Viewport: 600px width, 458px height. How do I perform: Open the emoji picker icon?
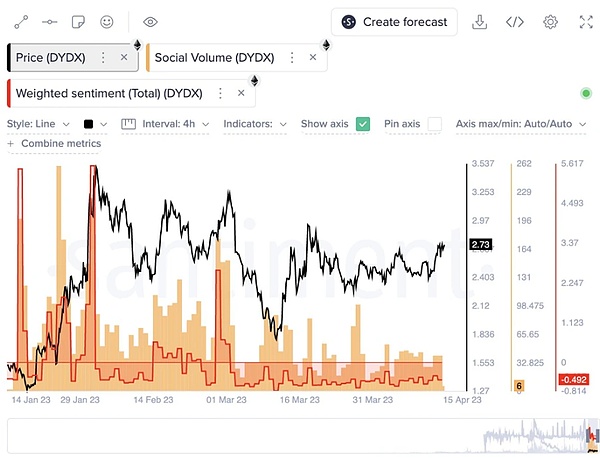pos(107,22)
